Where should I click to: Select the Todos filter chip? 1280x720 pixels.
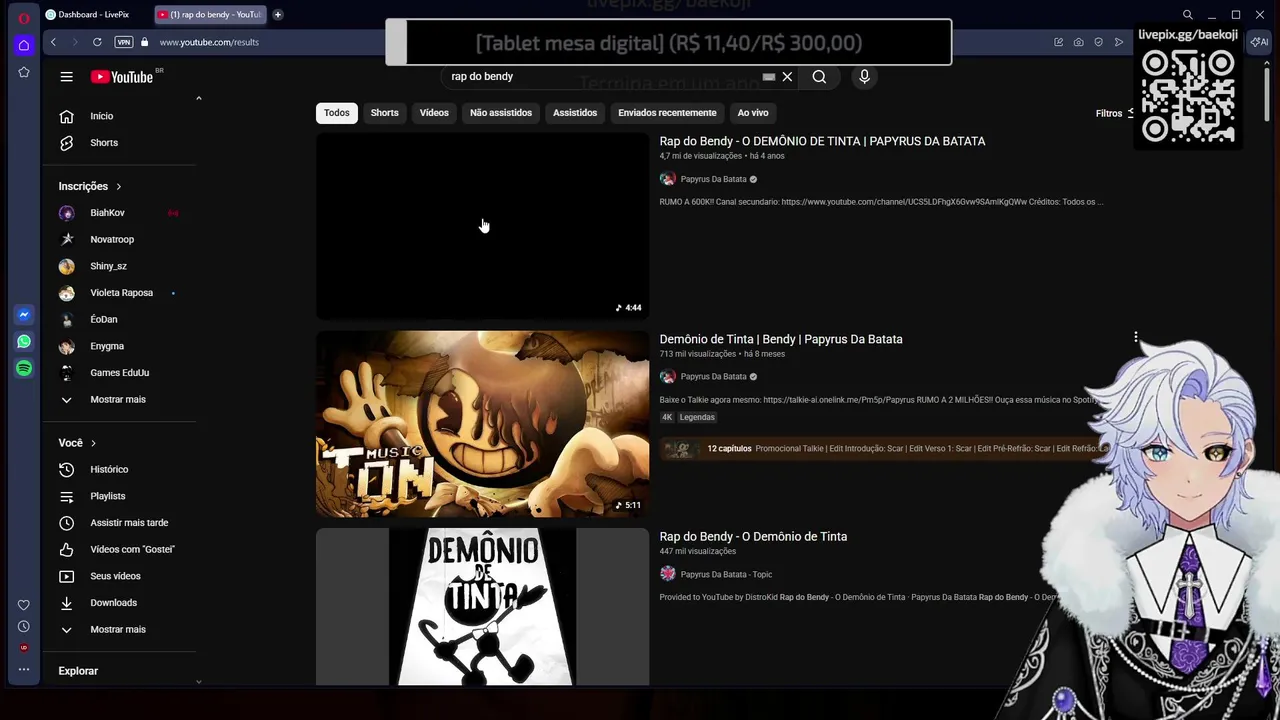click(337, 113)
